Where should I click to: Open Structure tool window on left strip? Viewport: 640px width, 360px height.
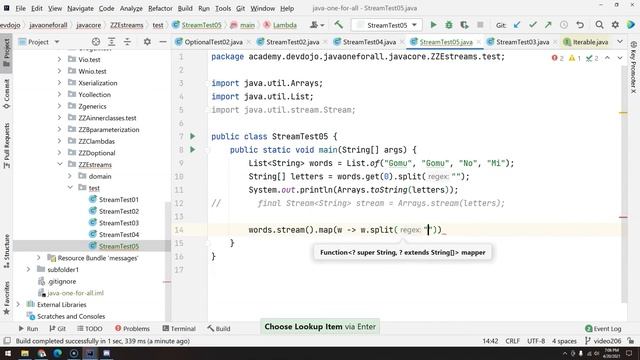7,251
